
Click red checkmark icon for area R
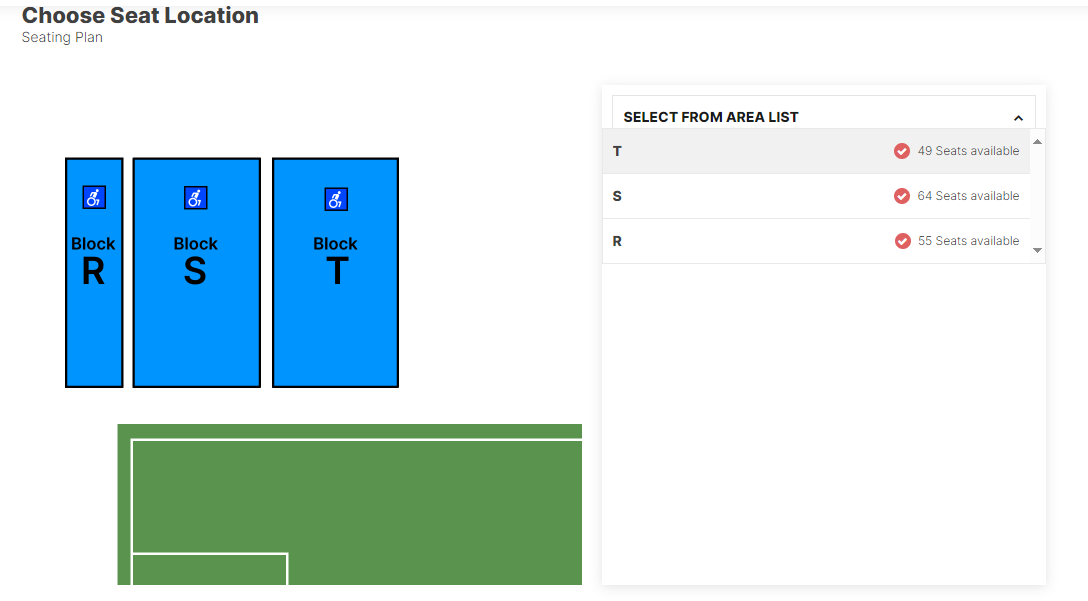903,241
